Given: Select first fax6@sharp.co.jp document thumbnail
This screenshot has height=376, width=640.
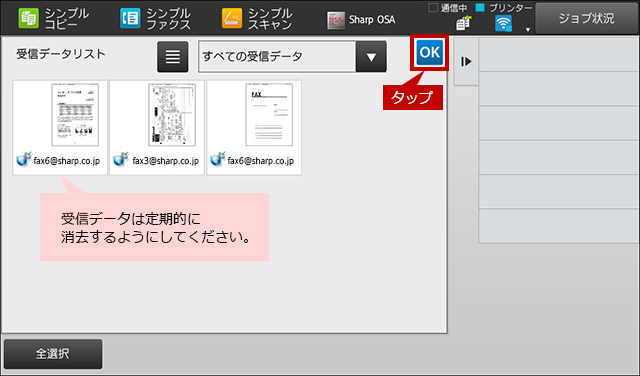Looking at the screenshot, I should pos(60,127).
